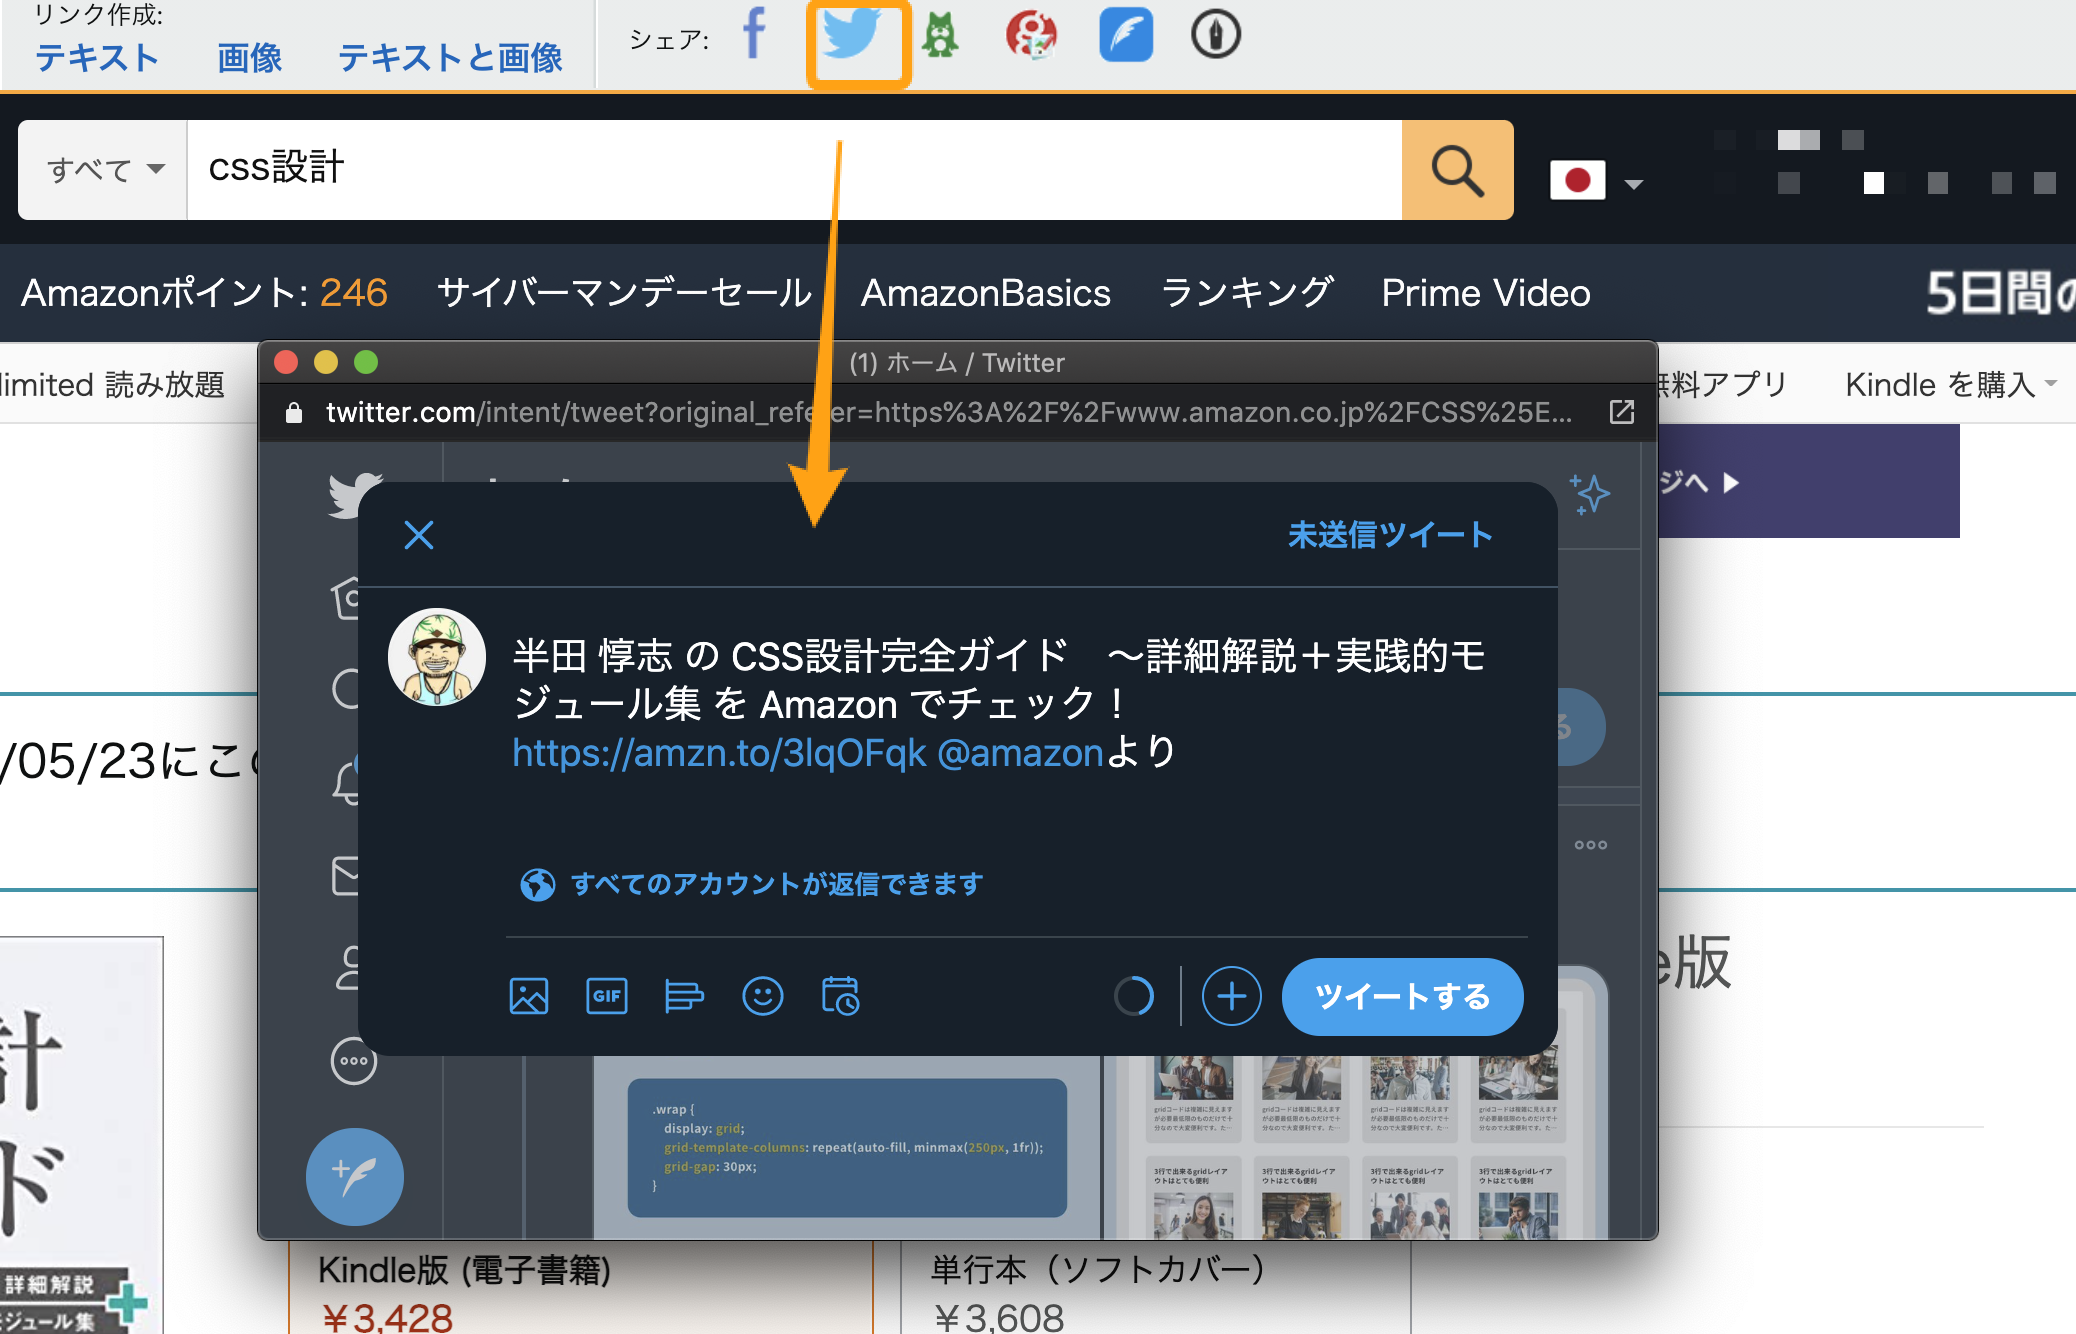Click the Amazon search magnifier button
The image size is (2076, 1334).
pos(1457,170)
